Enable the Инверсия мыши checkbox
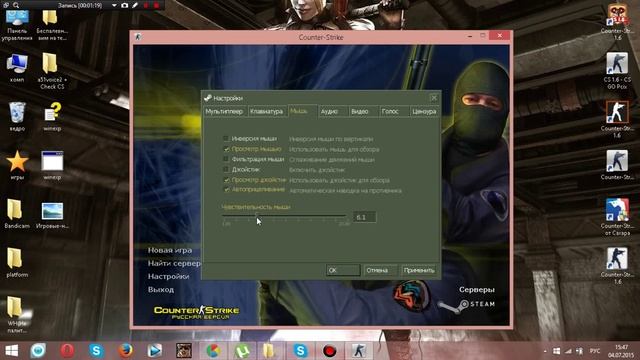 pyautogui.click(x=226, y=139)
